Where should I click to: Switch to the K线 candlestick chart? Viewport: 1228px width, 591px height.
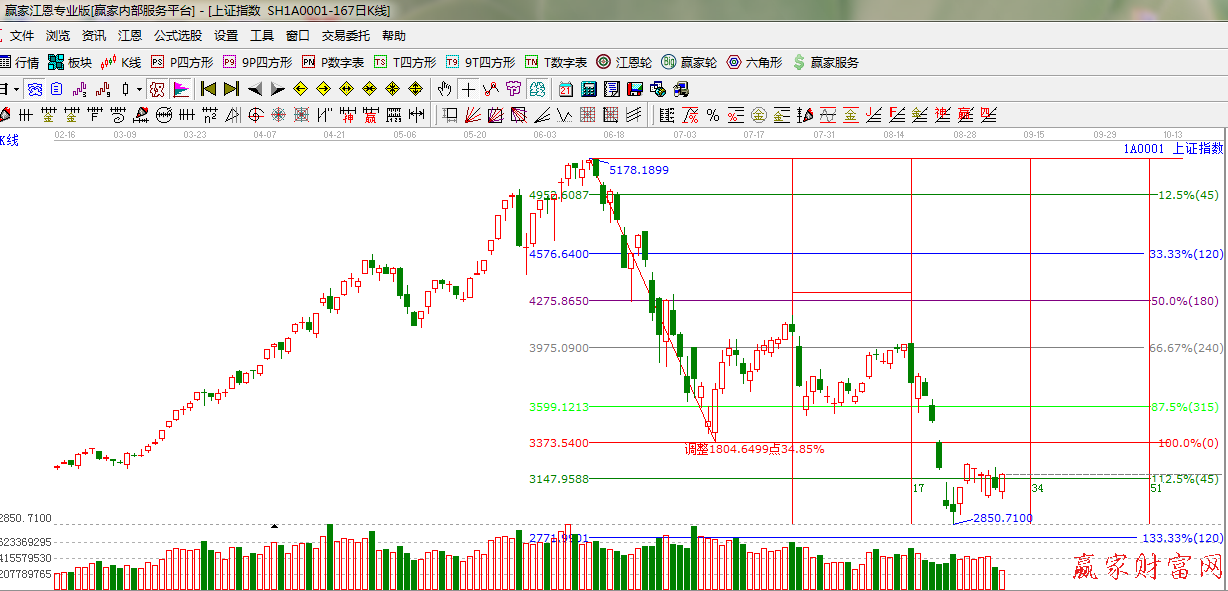[x=121, y=62]
